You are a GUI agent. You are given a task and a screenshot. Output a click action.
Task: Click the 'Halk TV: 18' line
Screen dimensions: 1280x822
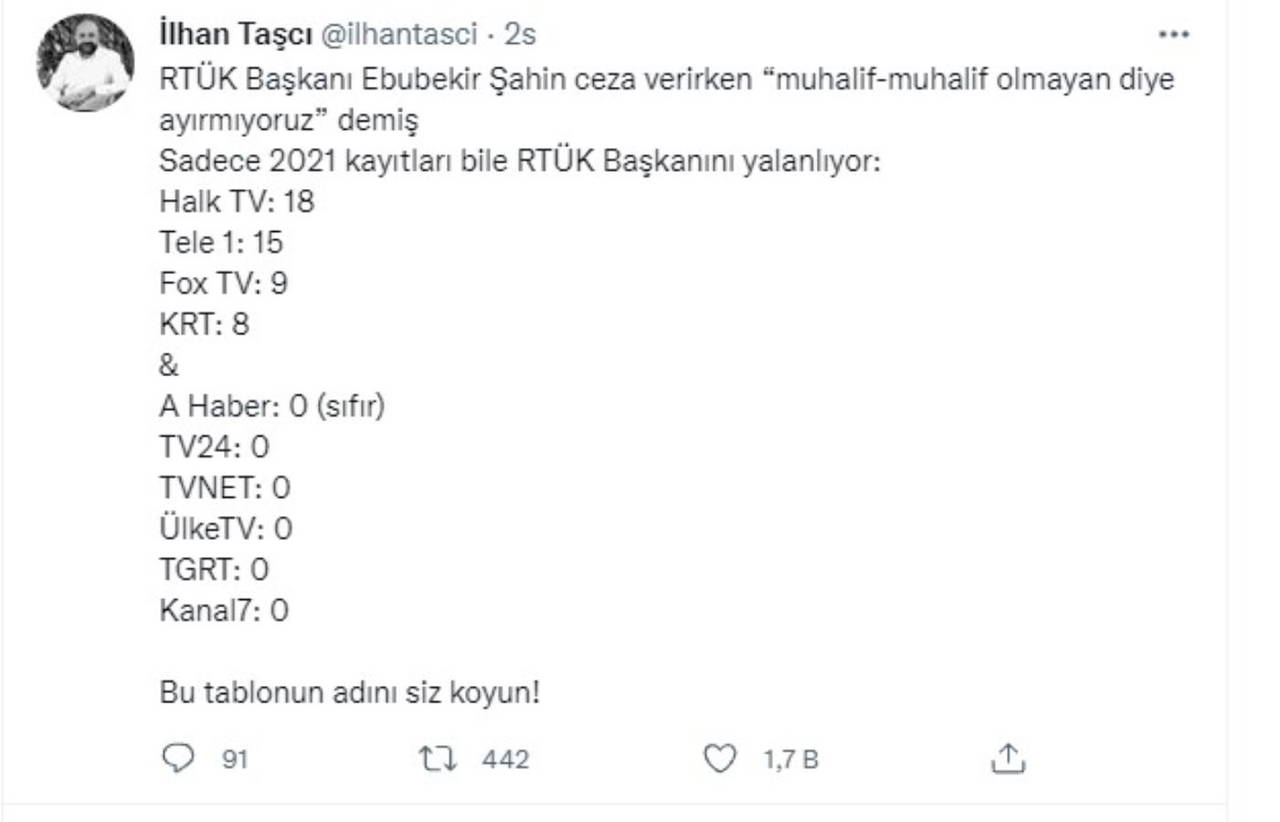(237, 202)
